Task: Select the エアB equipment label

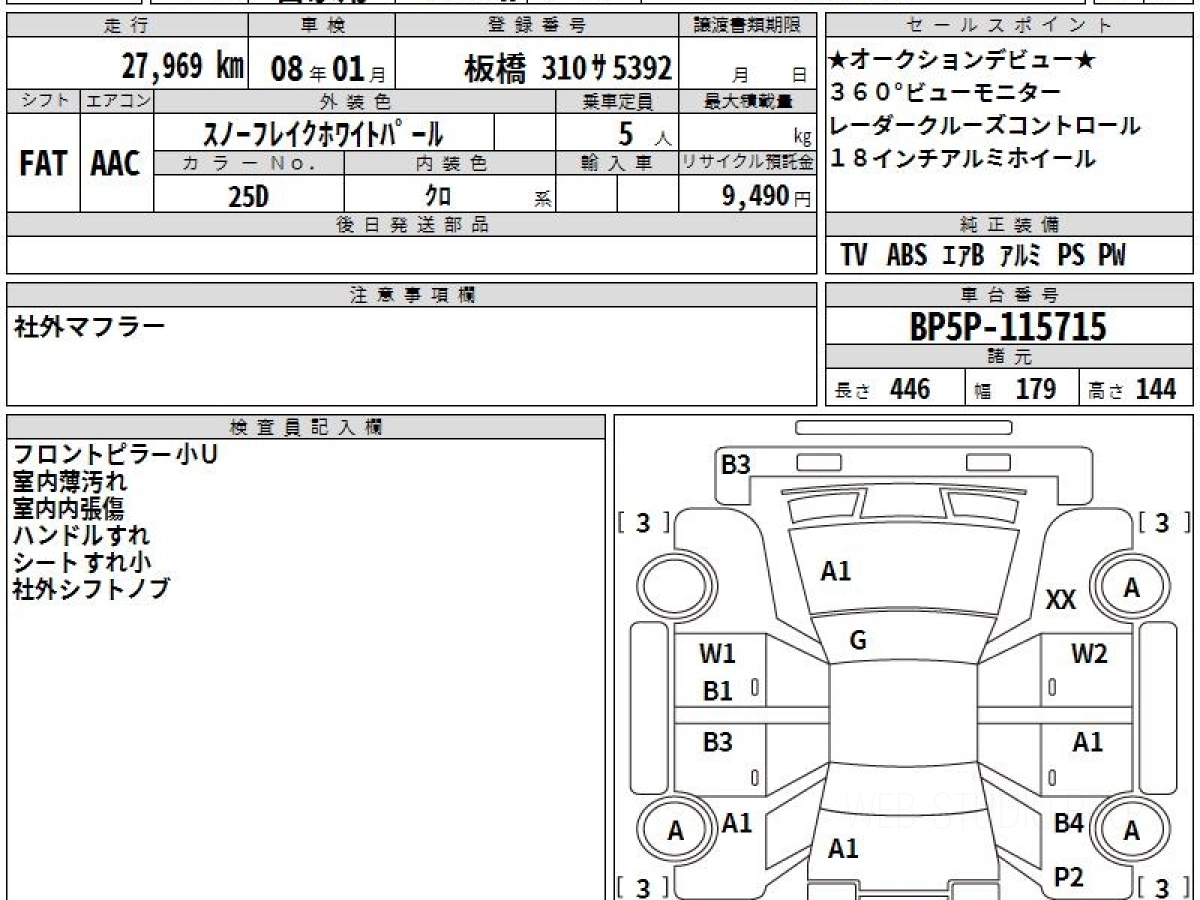Action: [963, 255]
